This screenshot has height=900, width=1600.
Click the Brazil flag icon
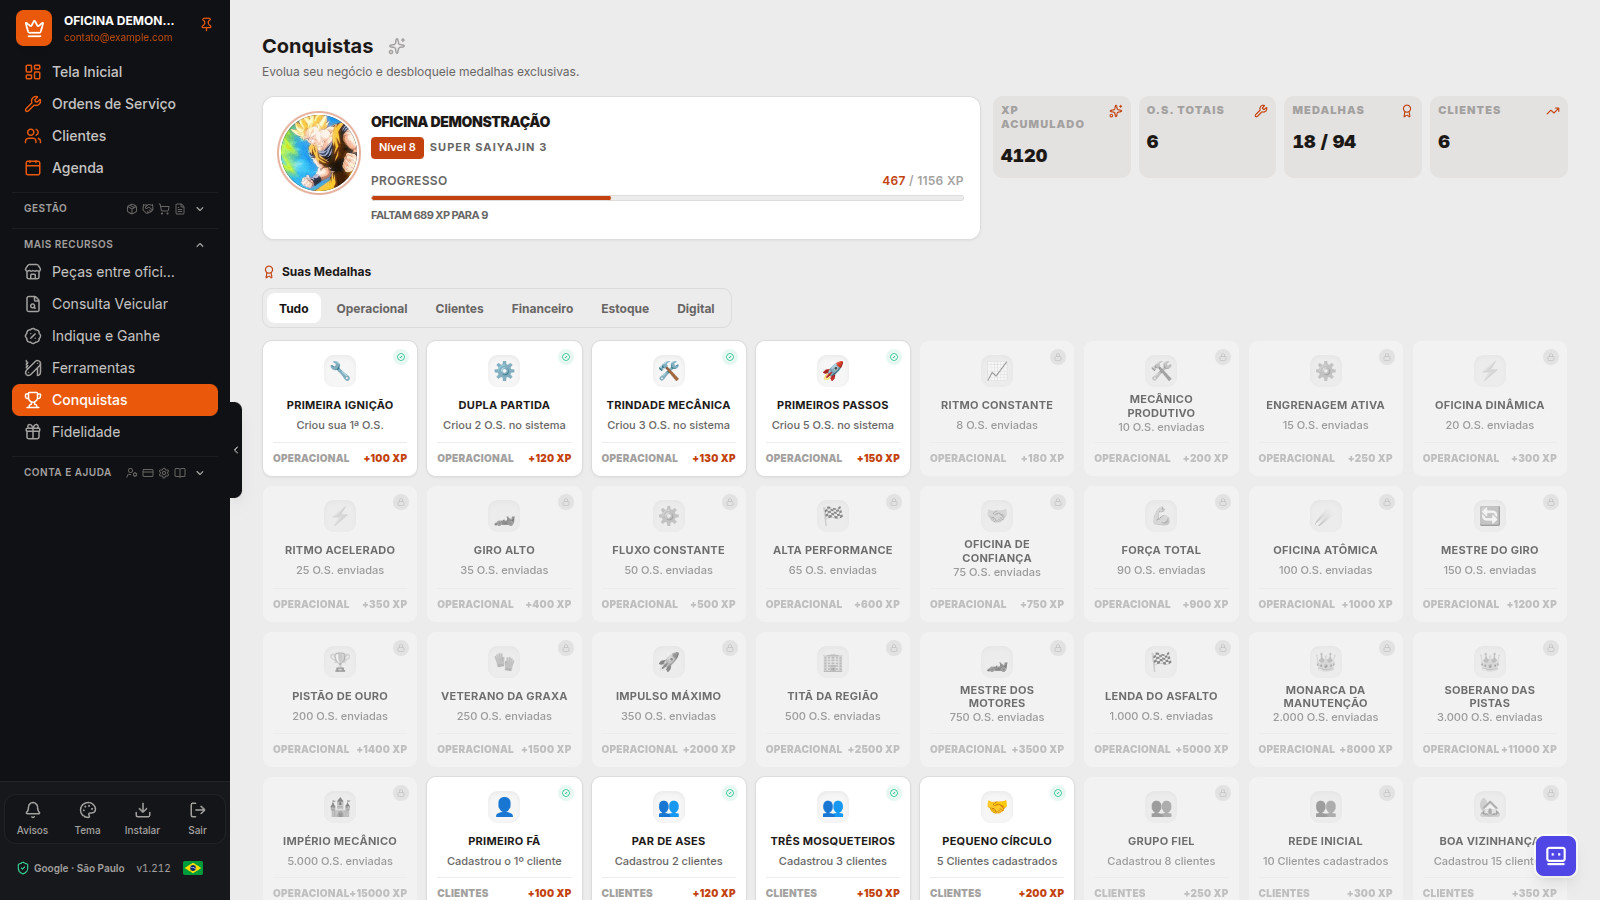(x=193, y=868)
